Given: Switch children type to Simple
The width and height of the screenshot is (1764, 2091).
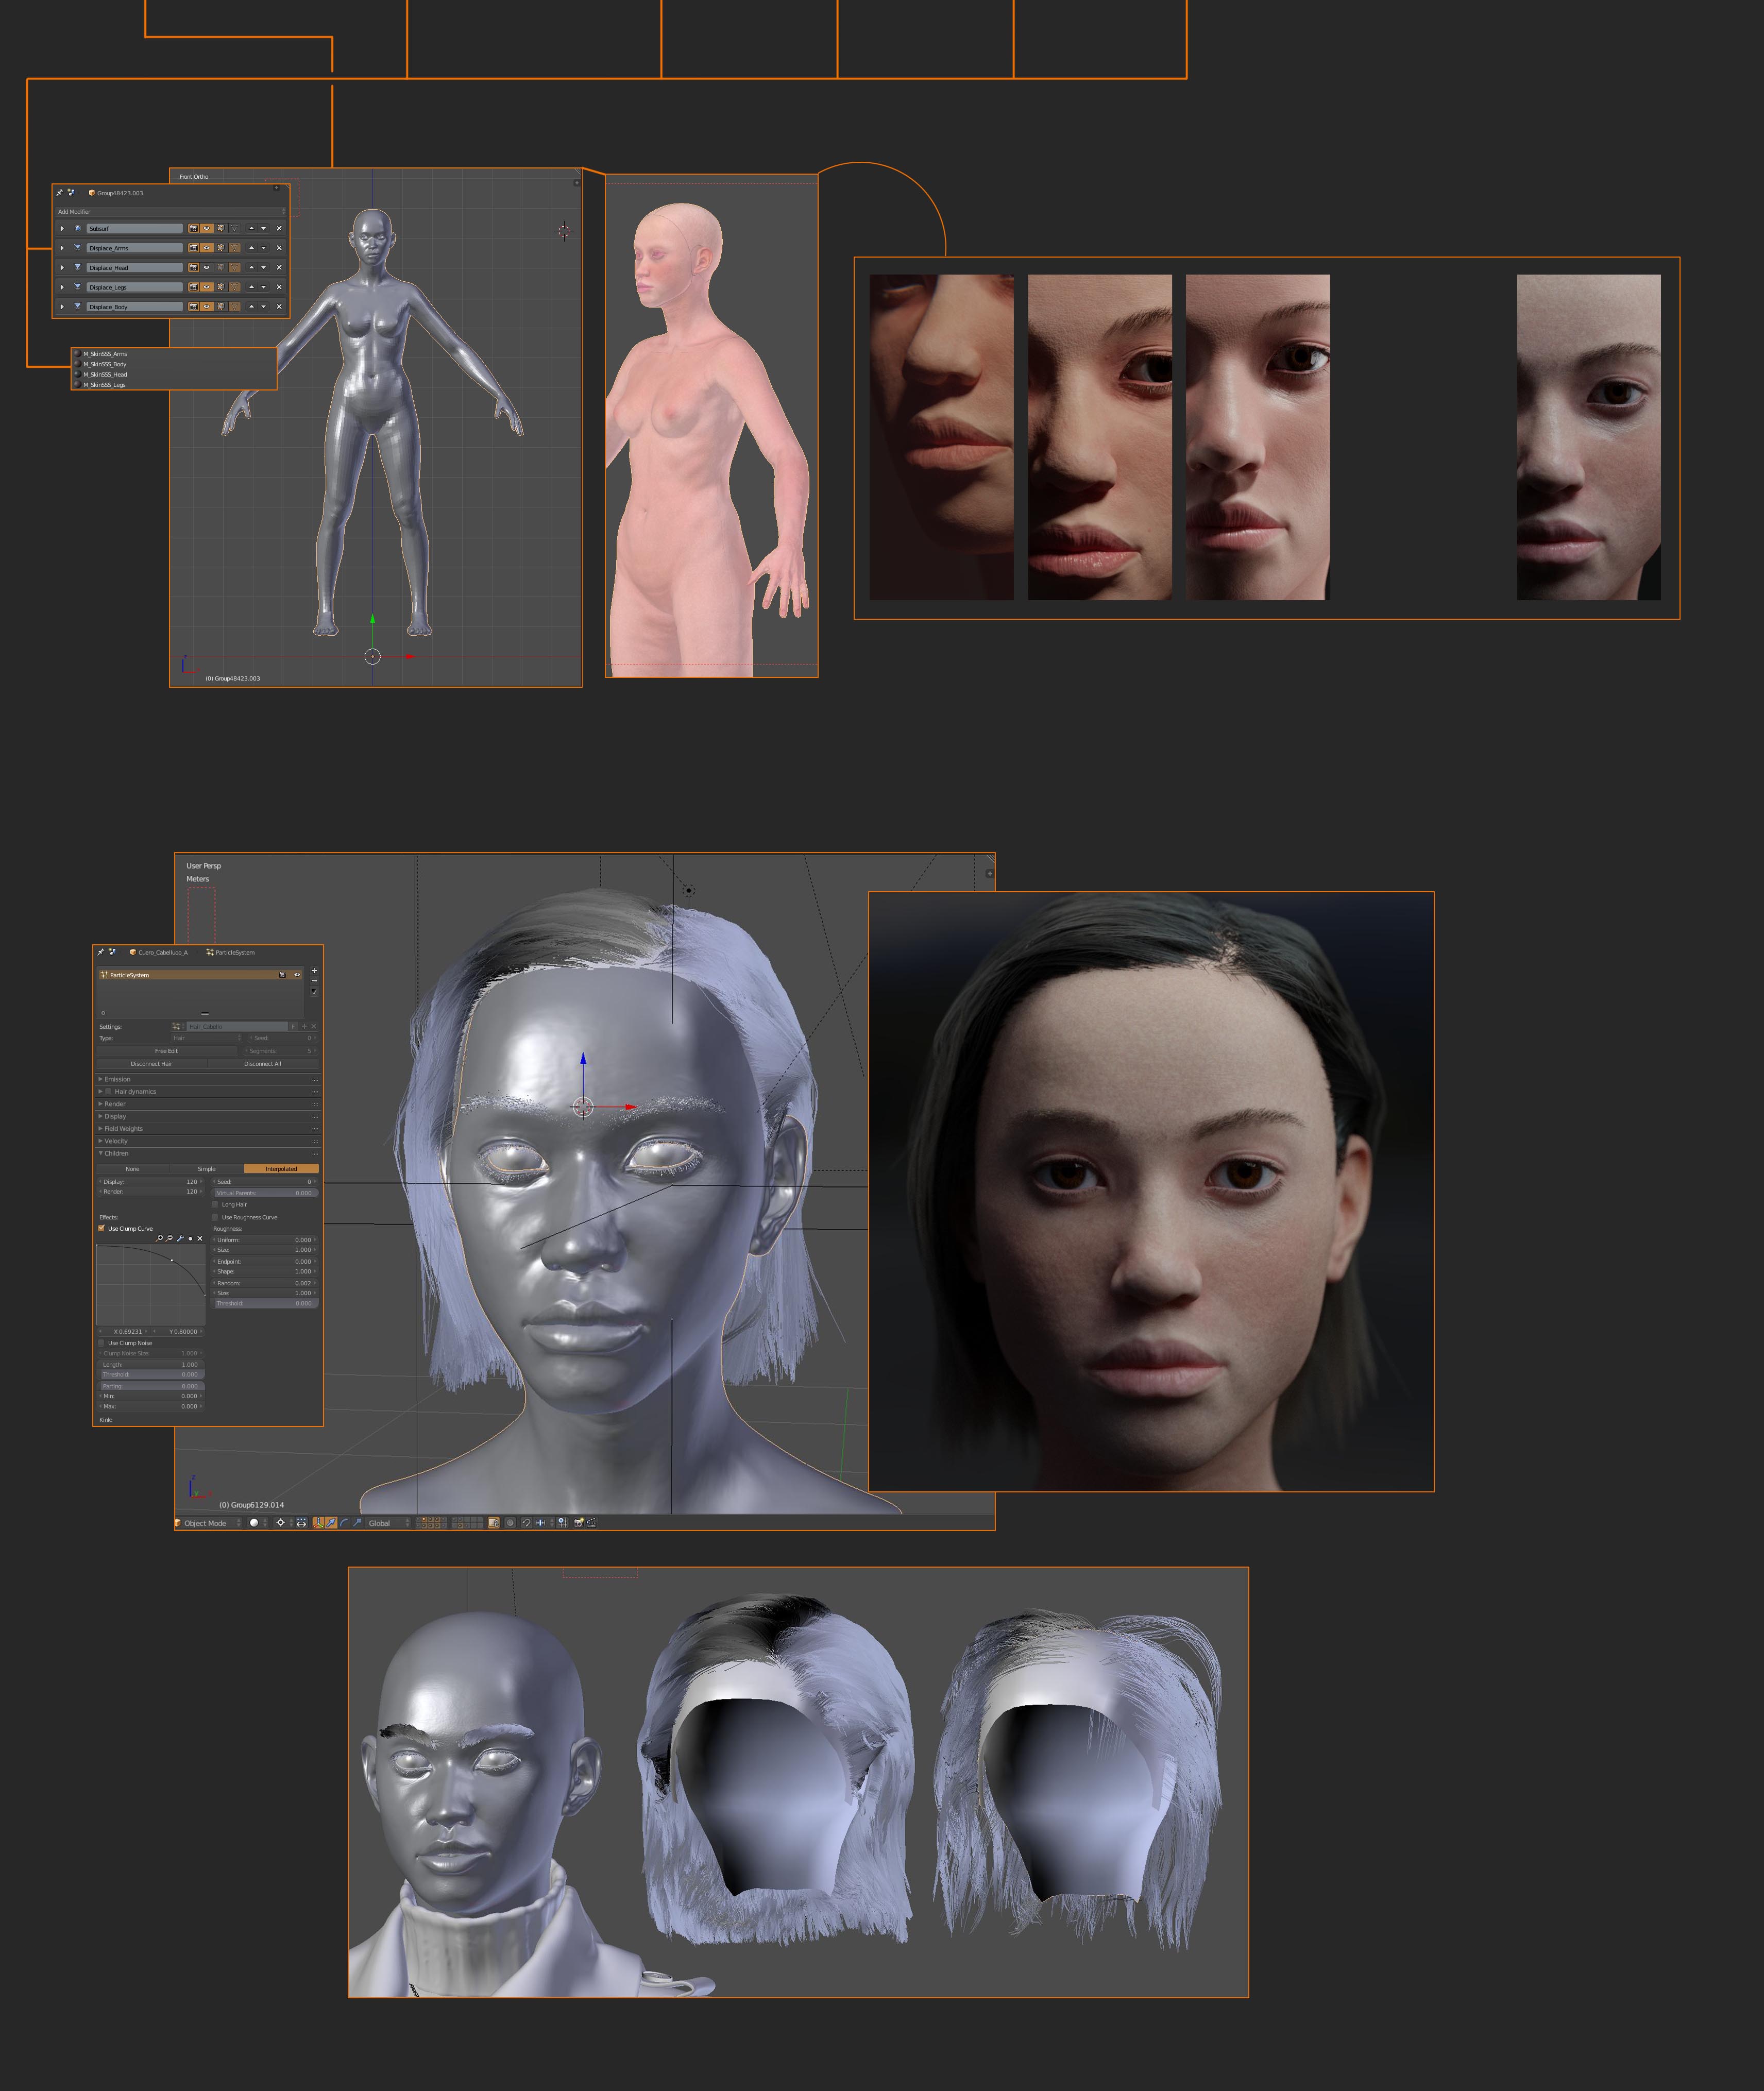Looking at the screenshot, I should (207, 1168).
